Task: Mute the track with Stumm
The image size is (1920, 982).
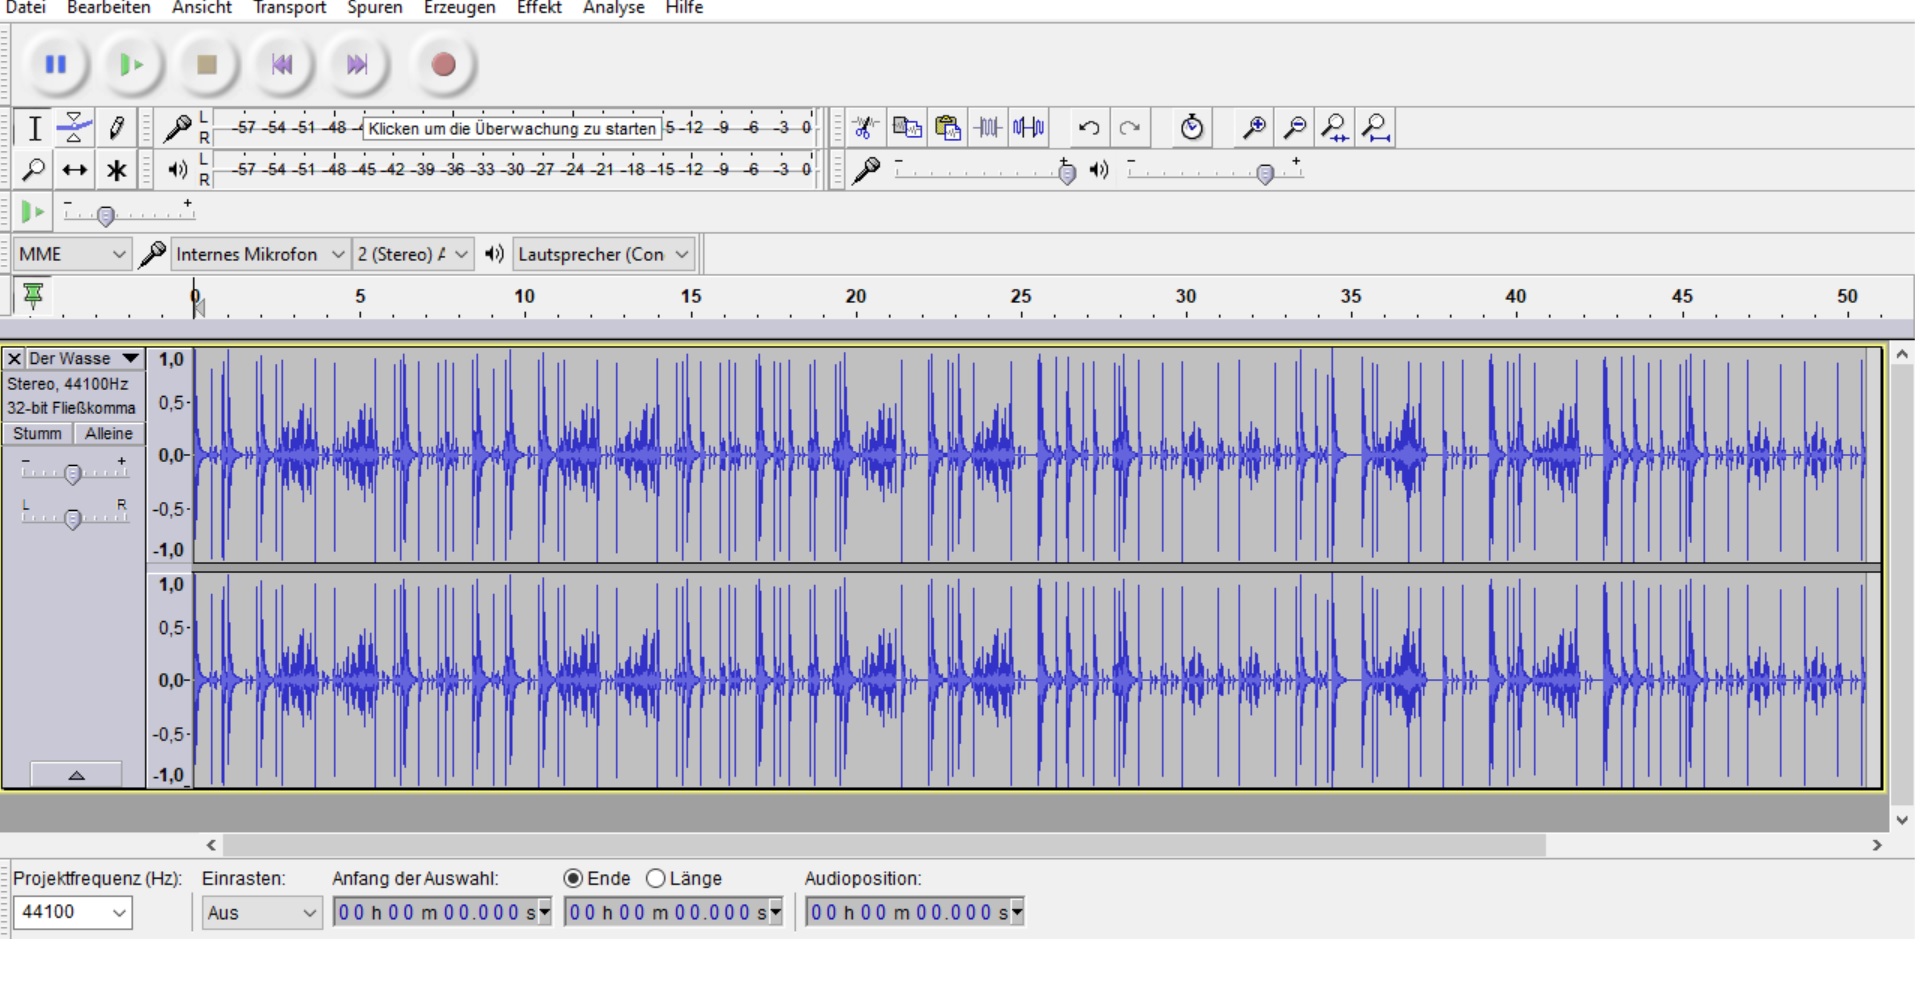Action: (x=37, y=434)
